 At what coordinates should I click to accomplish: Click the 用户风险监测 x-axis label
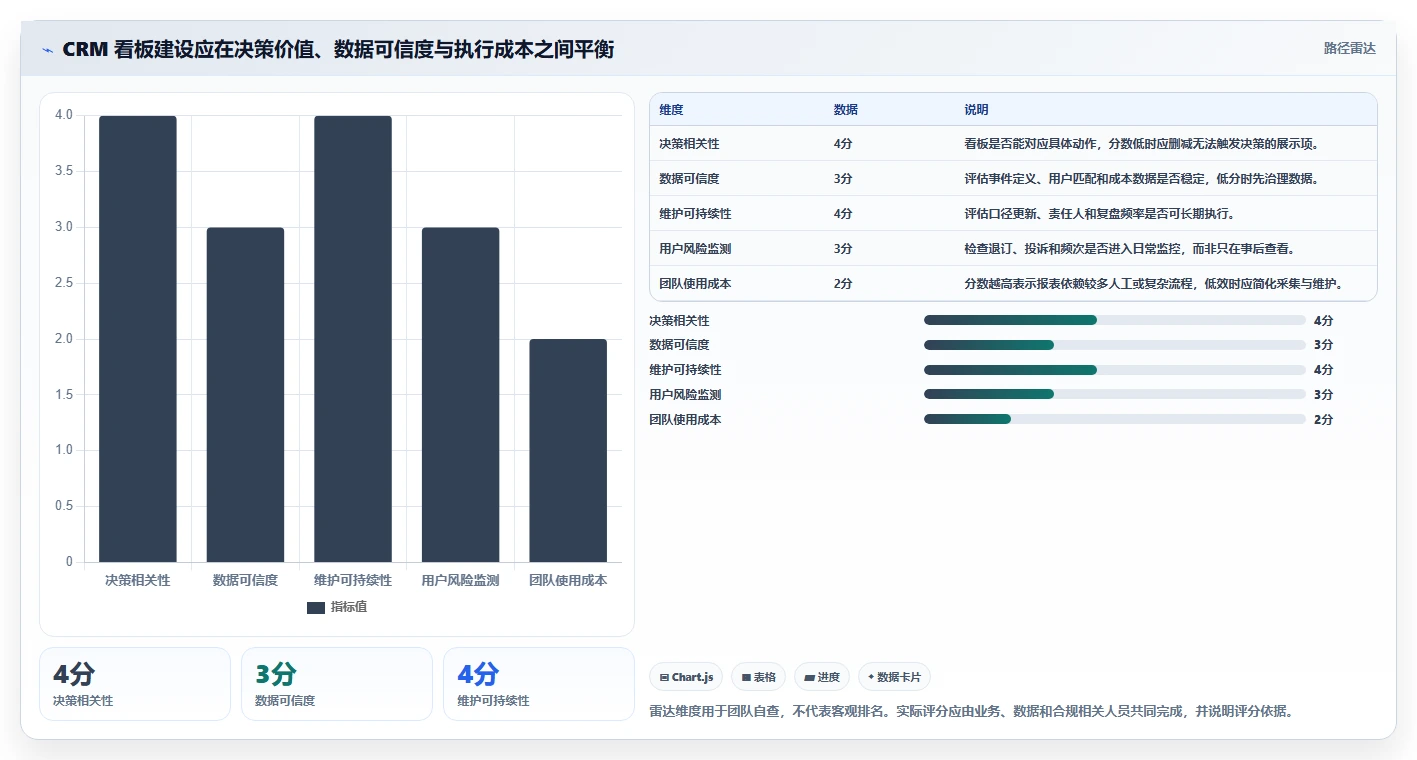coord(461,580)
